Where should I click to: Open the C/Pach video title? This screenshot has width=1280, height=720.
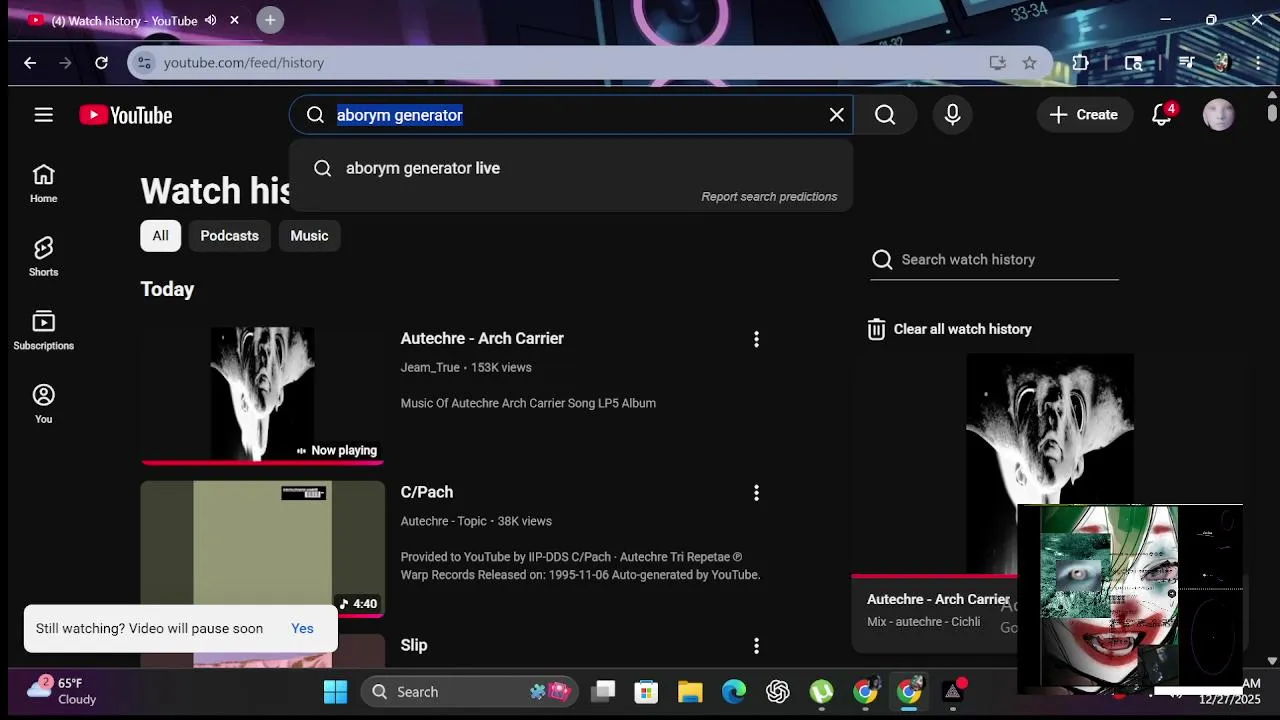(x=427, y=492)
